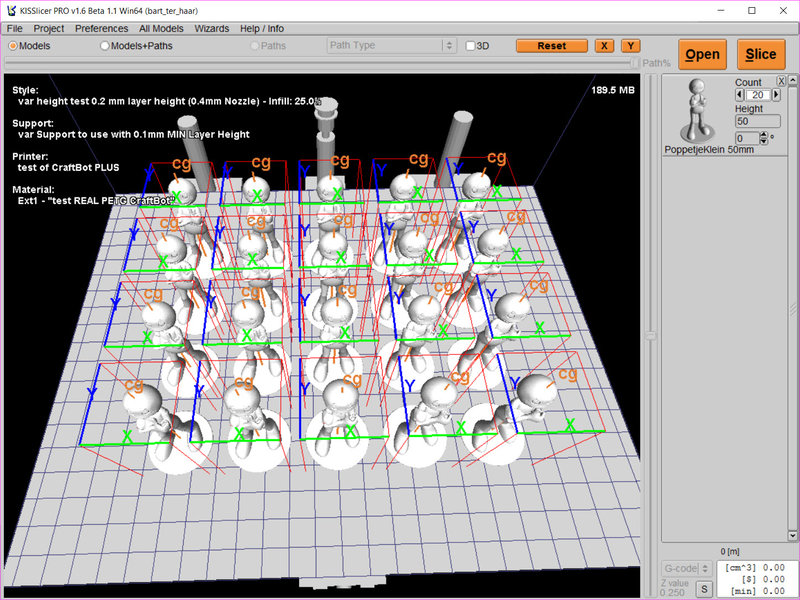Screen dimensions: 800x600
Task: Open the File menu
Action: click(14, 29)
